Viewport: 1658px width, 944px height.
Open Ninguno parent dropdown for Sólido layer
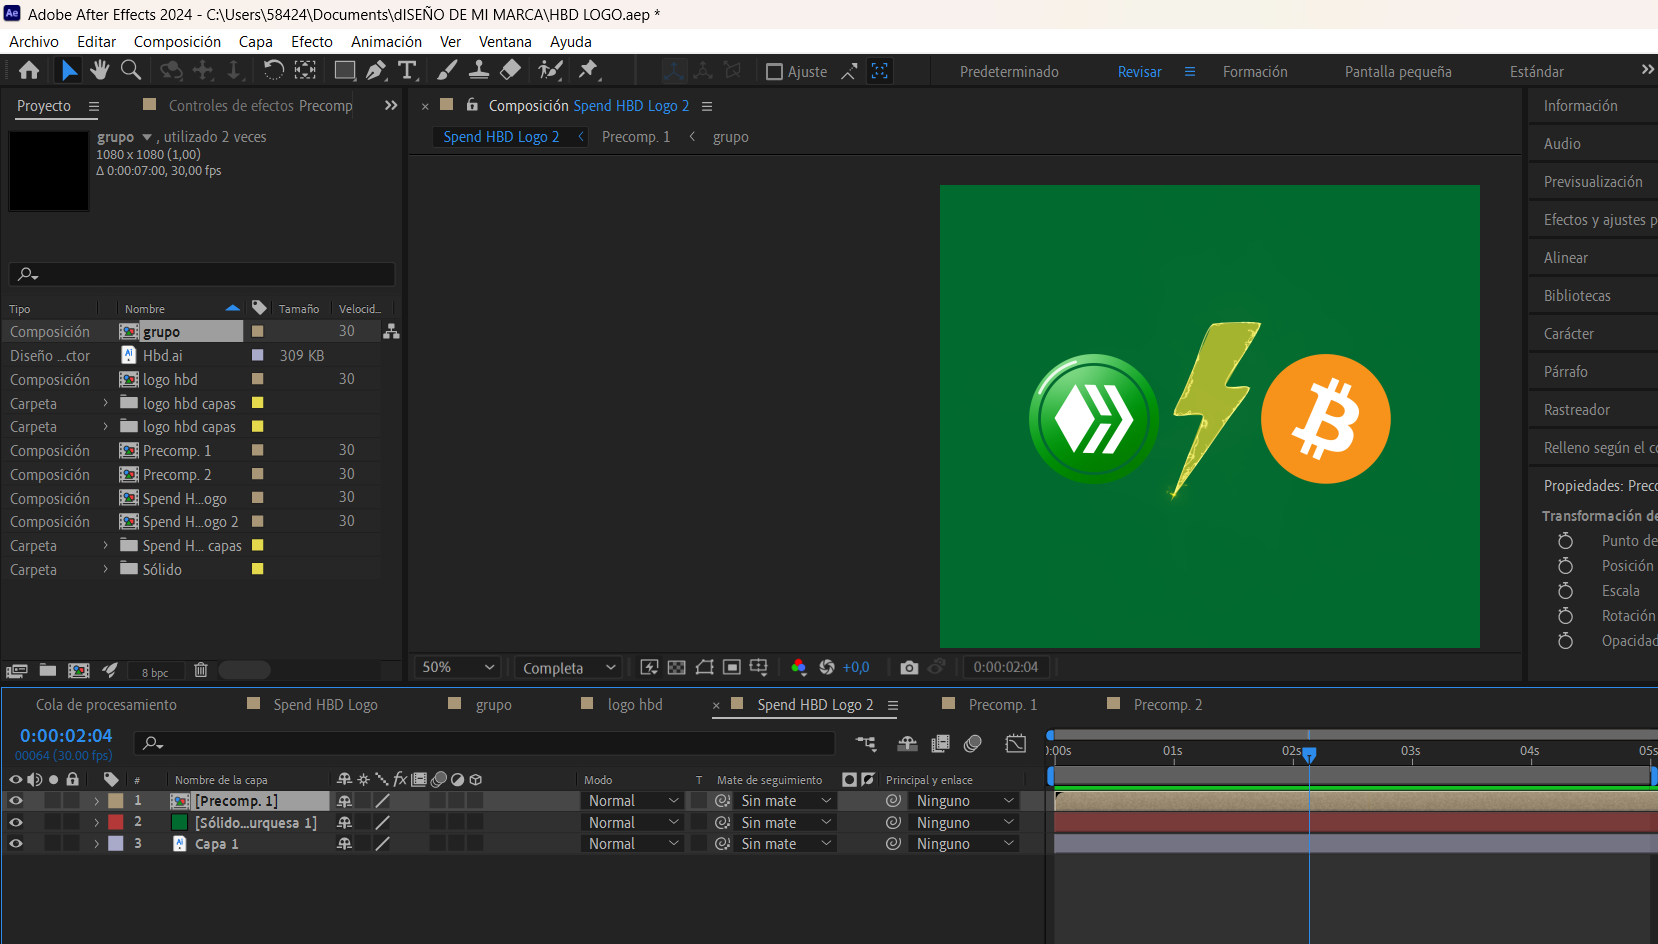pyautogui.click(x=964, y=823)
